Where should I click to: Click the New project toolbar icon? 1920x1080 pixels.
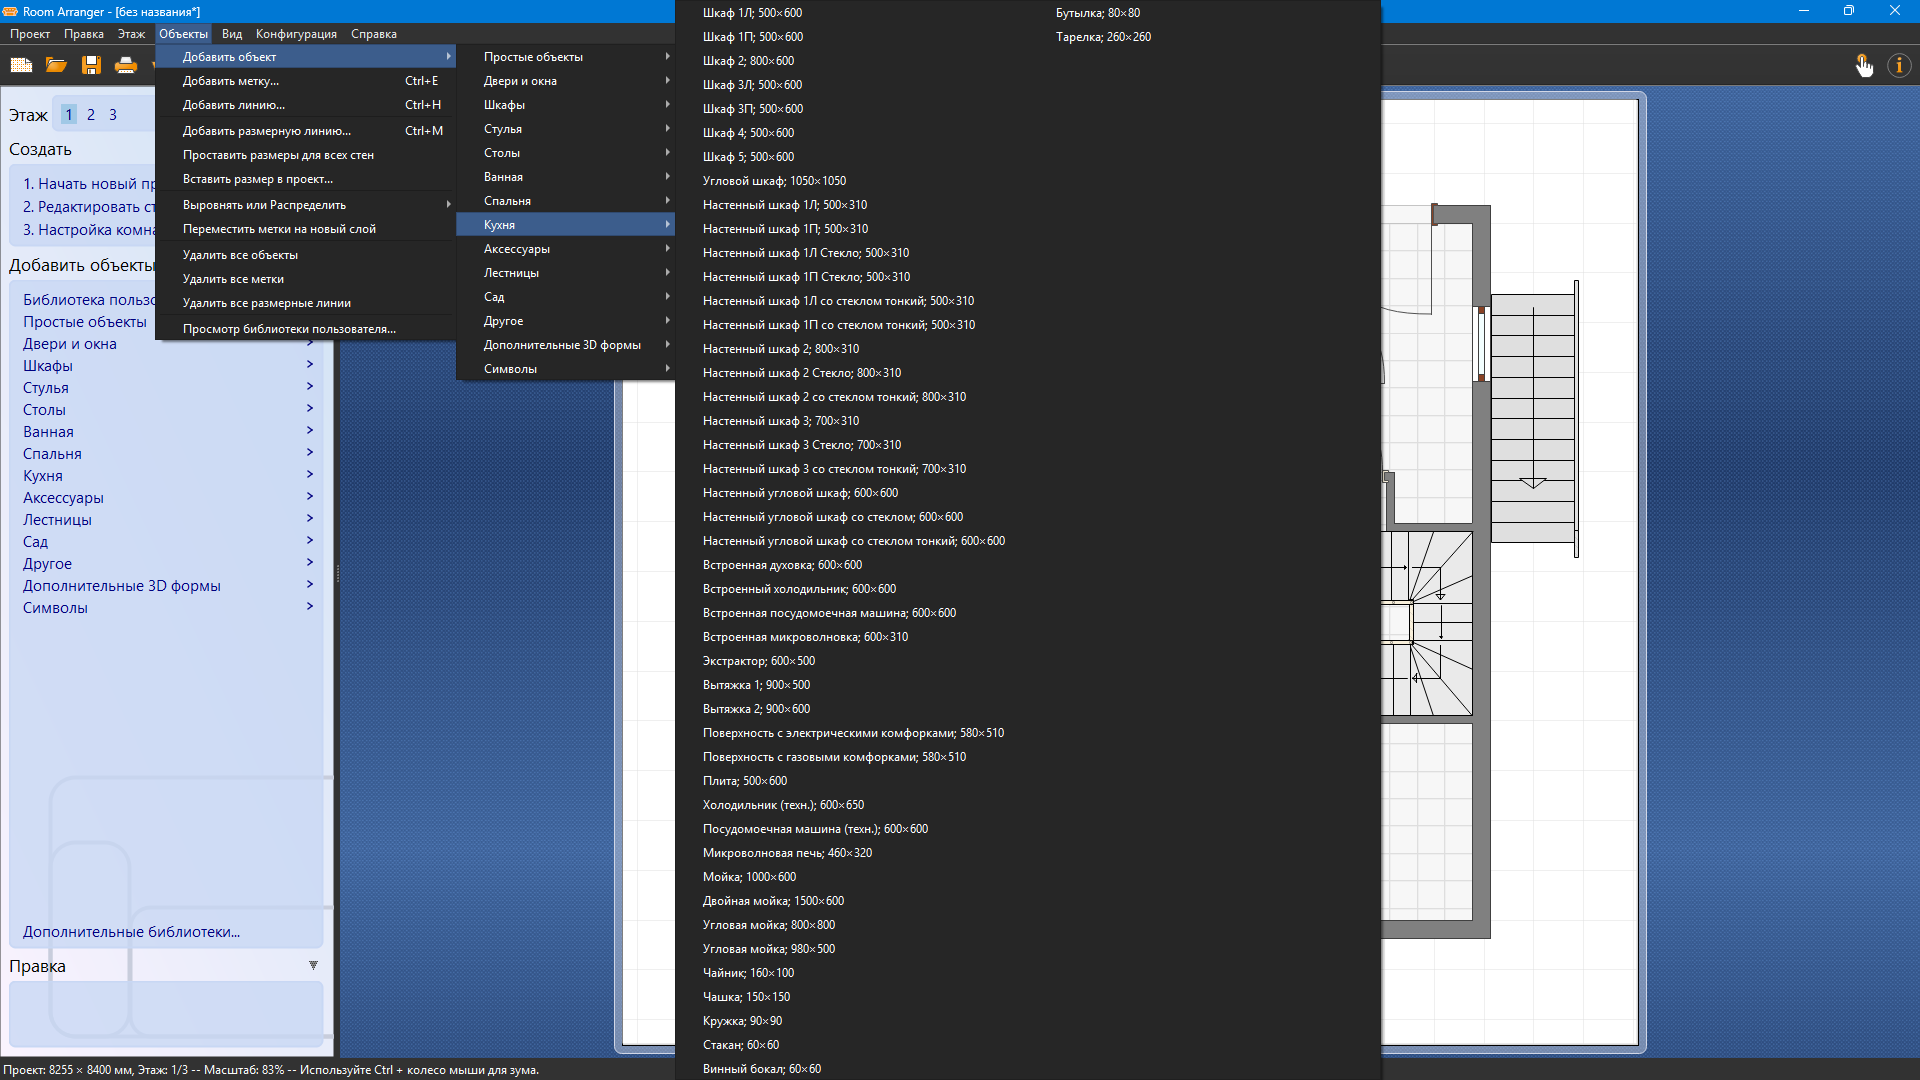[x=21, y=65]
